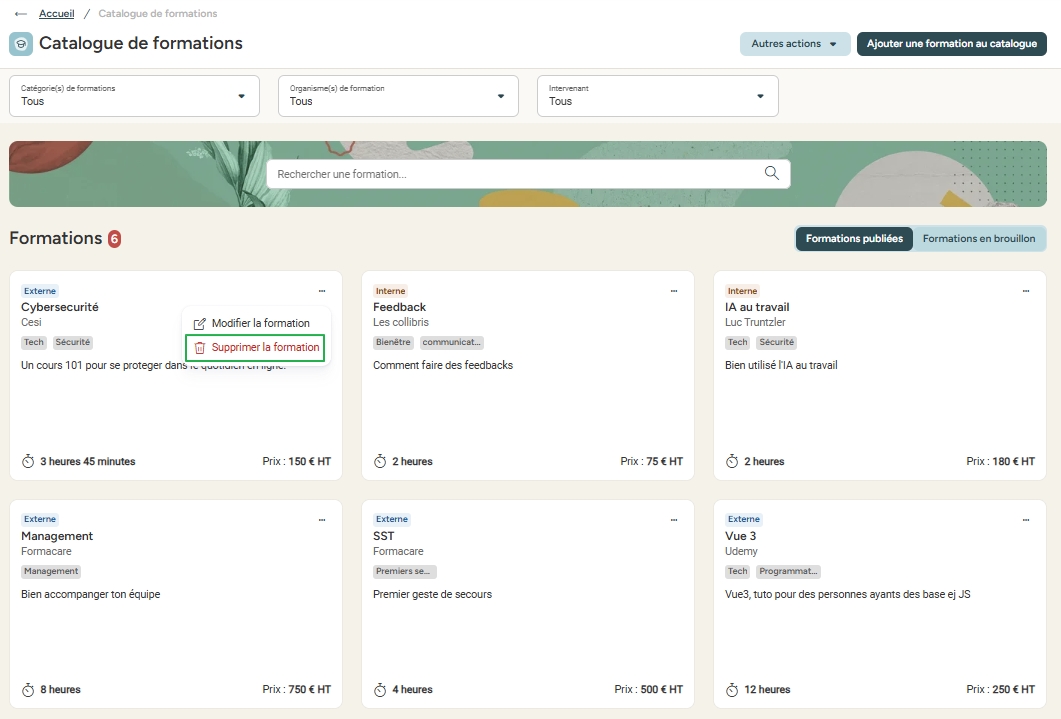Image resolution: width=1061 pixels, height=719 pixels.
Task: Follow the Accueil breadcrumb link
Action: (56, 14)
